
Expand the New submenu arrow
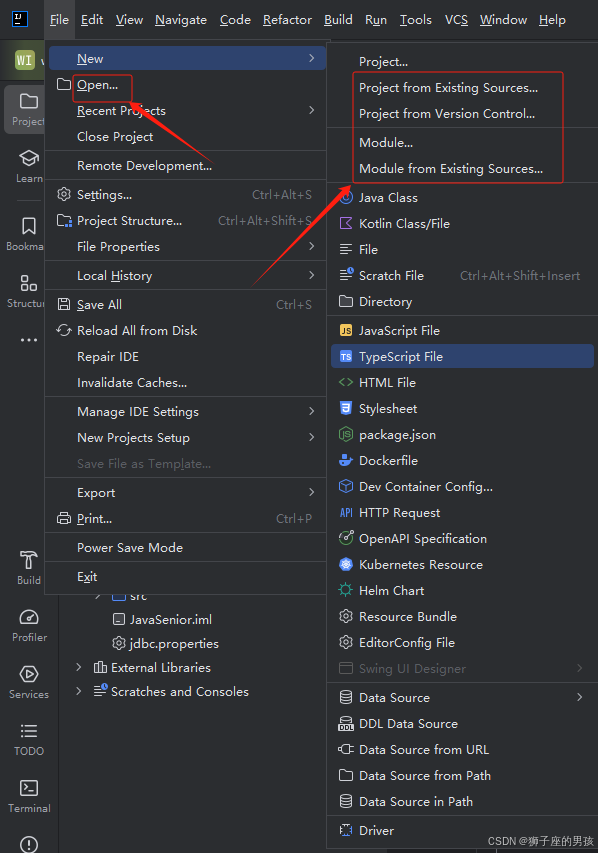click(x=311, y=58)
